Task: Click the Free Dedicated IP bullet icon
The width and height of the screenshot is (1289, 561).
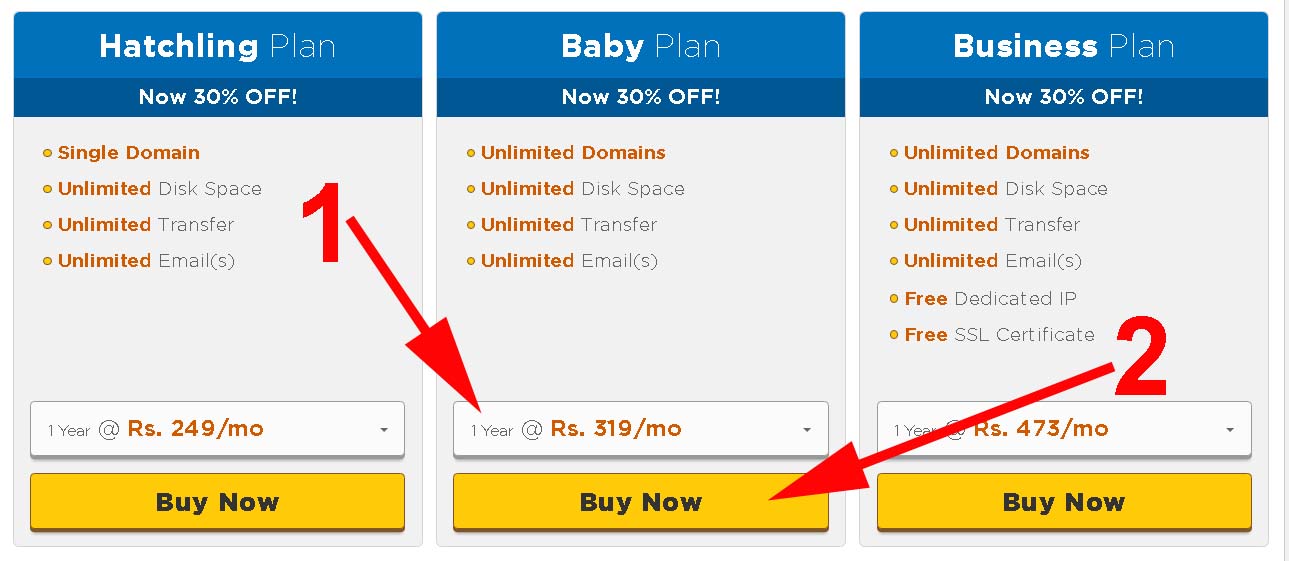Action: click(x=894, y=298)
